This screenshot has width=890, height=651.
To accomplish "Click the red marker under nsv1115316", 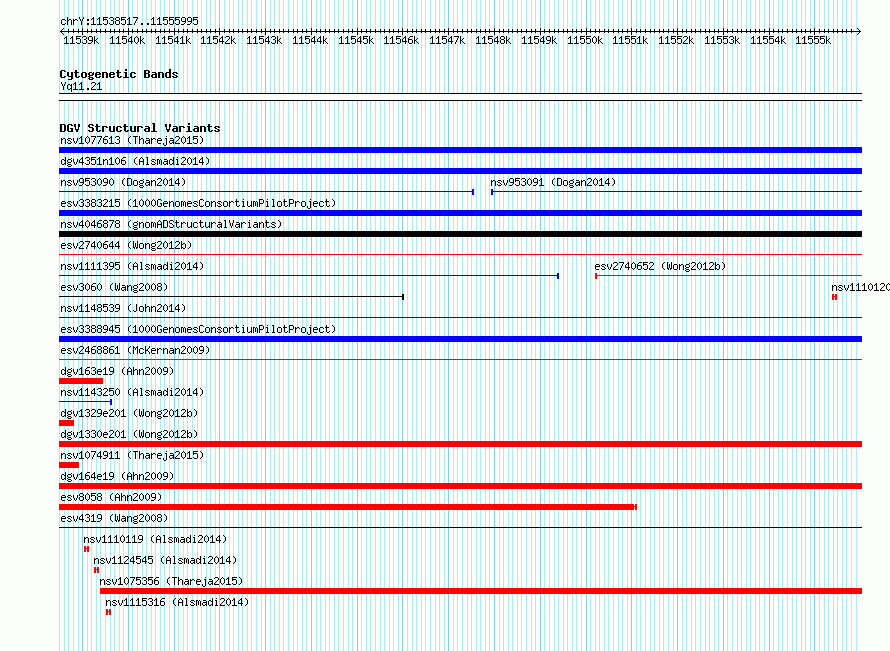I will click(108, 612).
